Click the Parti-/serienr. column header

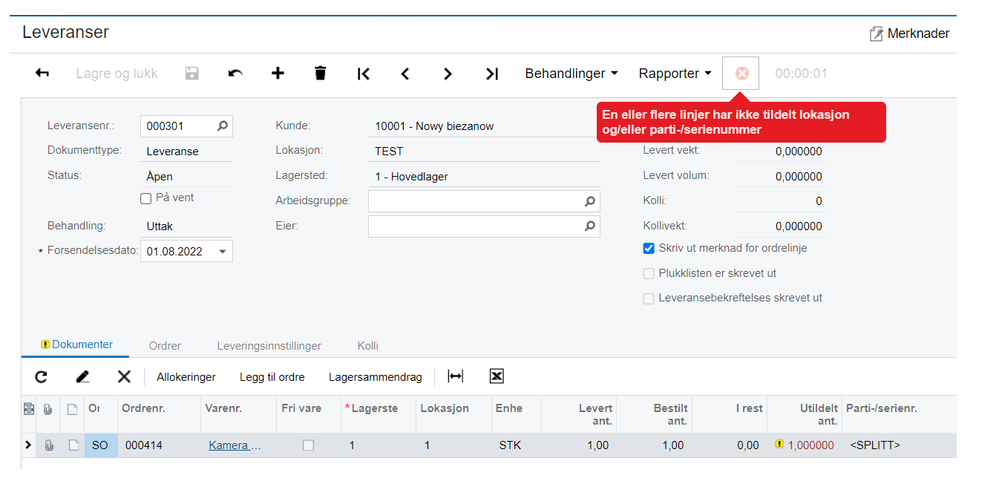pyautogui.click(x=898, y=414)
